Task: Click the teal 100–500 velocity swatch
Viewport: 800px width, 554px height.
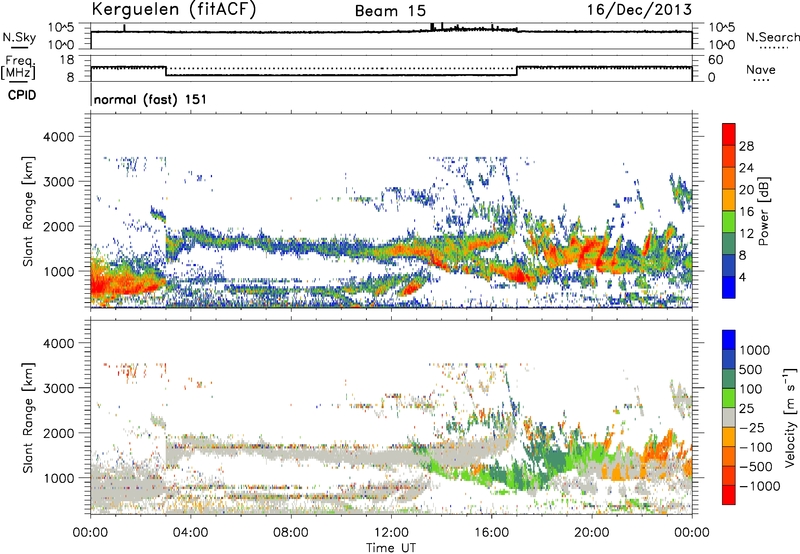Action: click(x=729, y=379)
